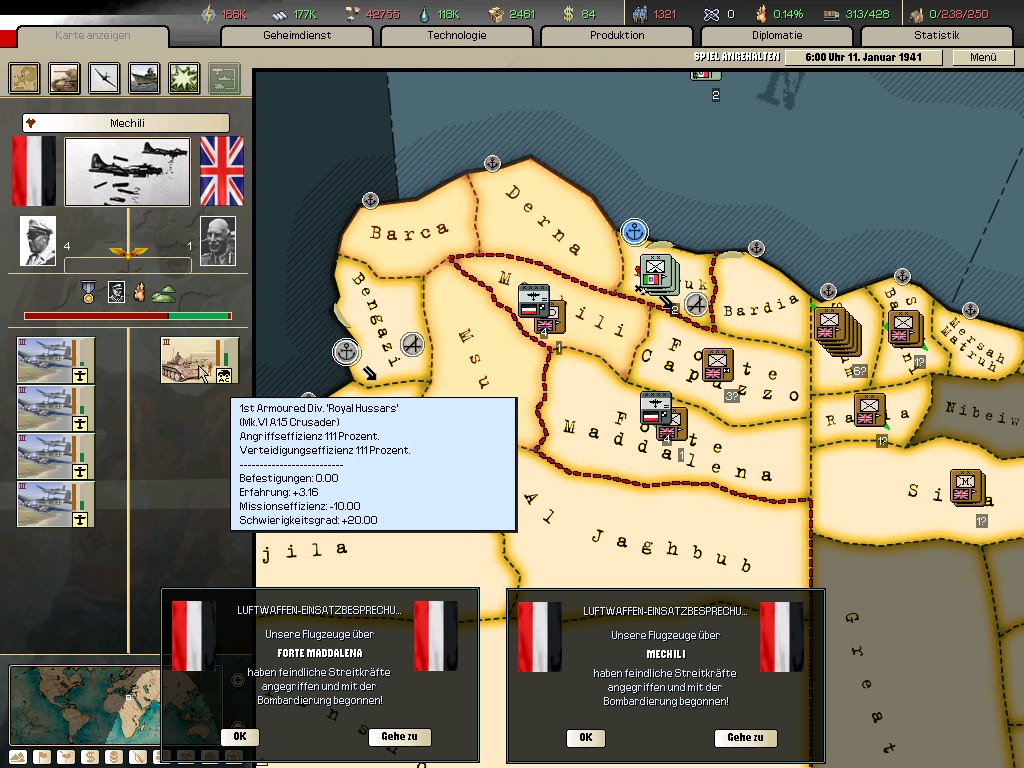
Task: Select the British armoured division card
Action: click(200, 360)
